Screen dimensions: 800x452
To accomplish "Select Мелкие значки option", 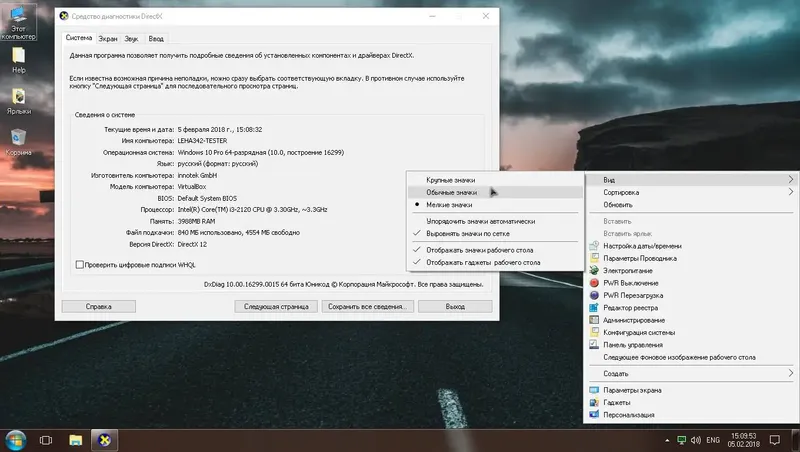I will [495, 205].
